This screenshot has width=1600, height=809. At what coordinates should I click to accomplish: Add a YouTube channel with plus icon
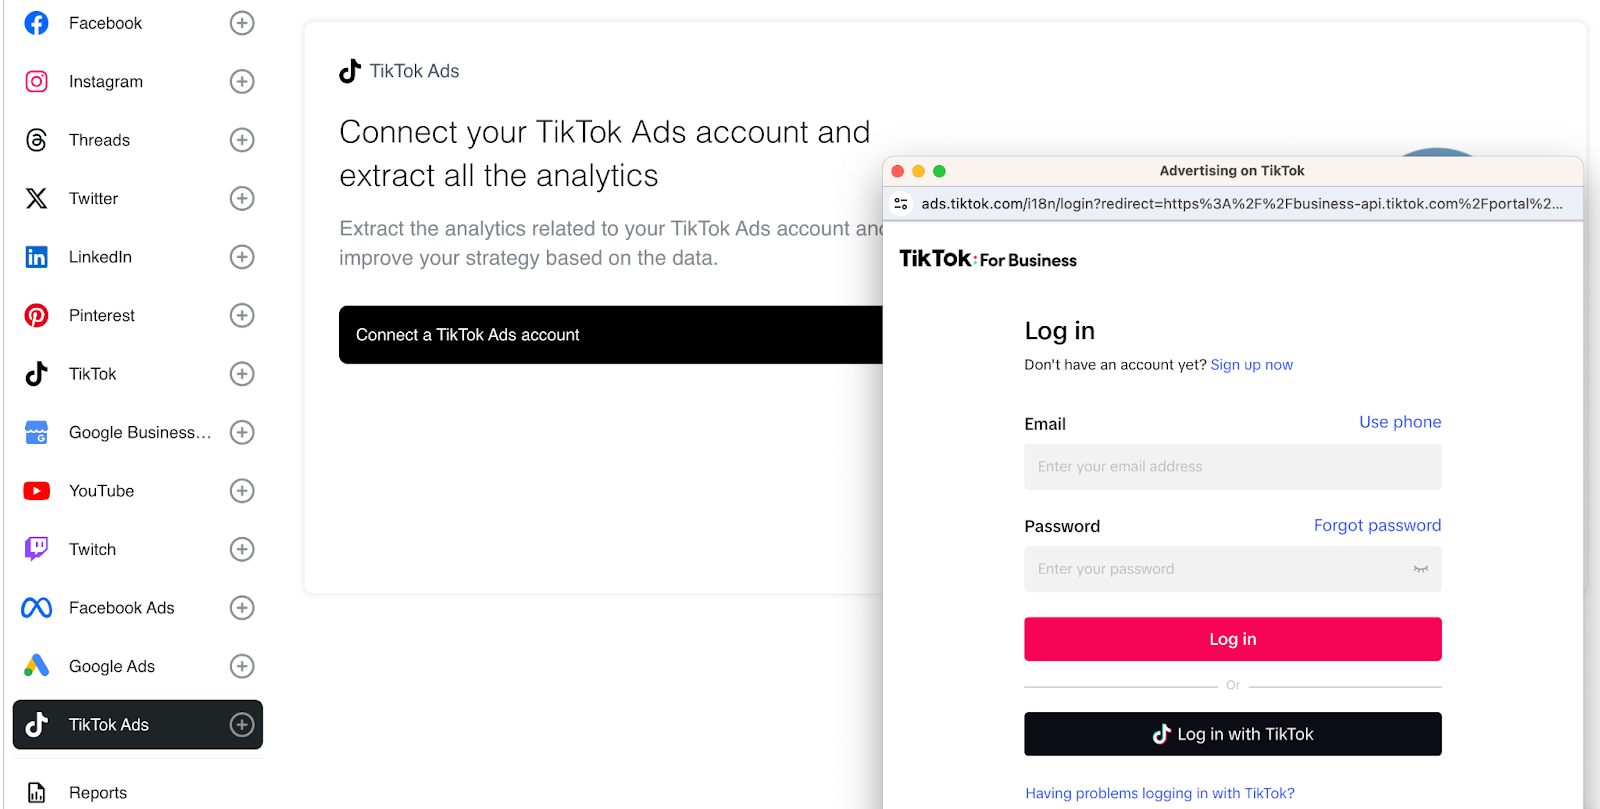[x=242, y=491]
